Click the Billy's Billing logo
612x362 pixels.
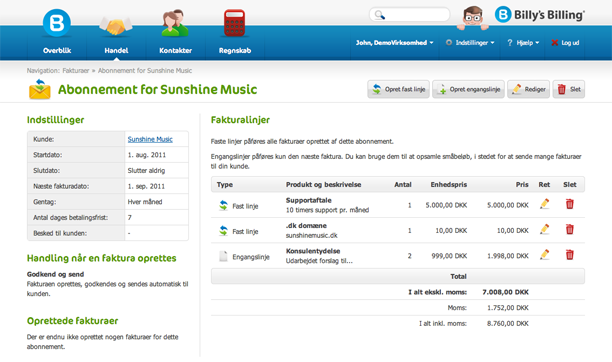click(x=540, y=15)
